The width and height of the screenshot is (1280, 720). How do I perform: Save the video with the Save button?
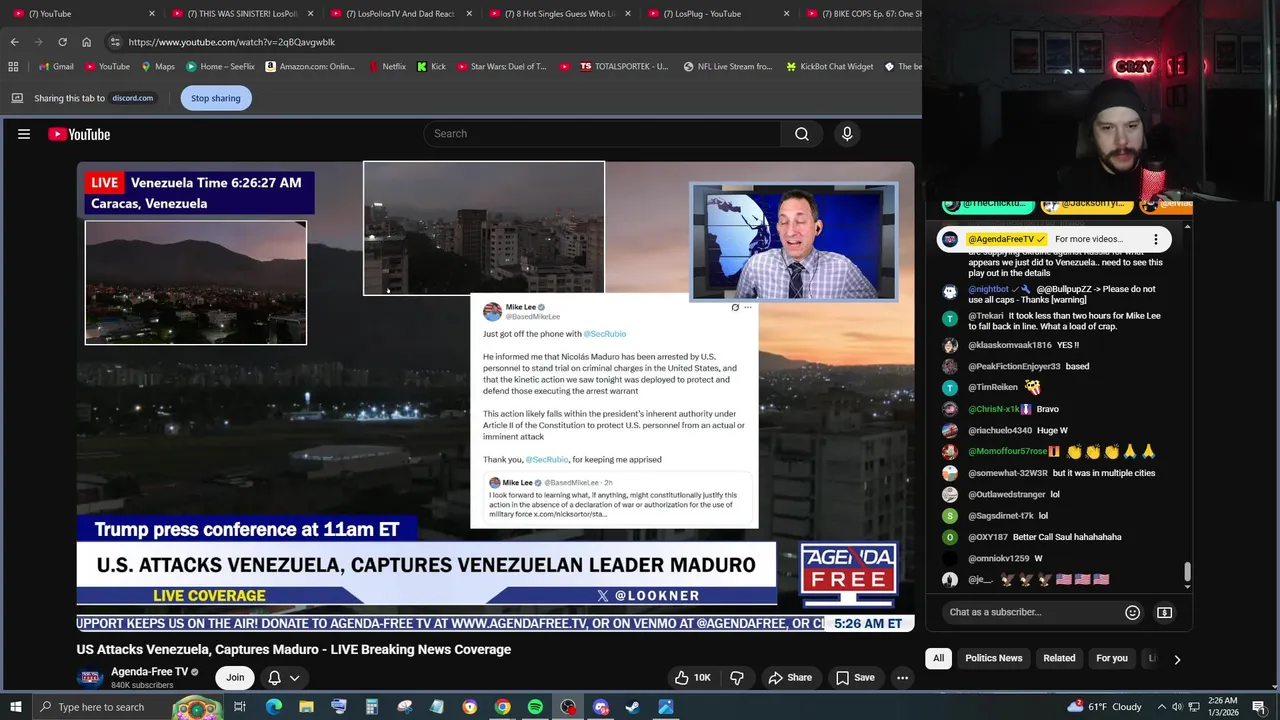[856, 678]
